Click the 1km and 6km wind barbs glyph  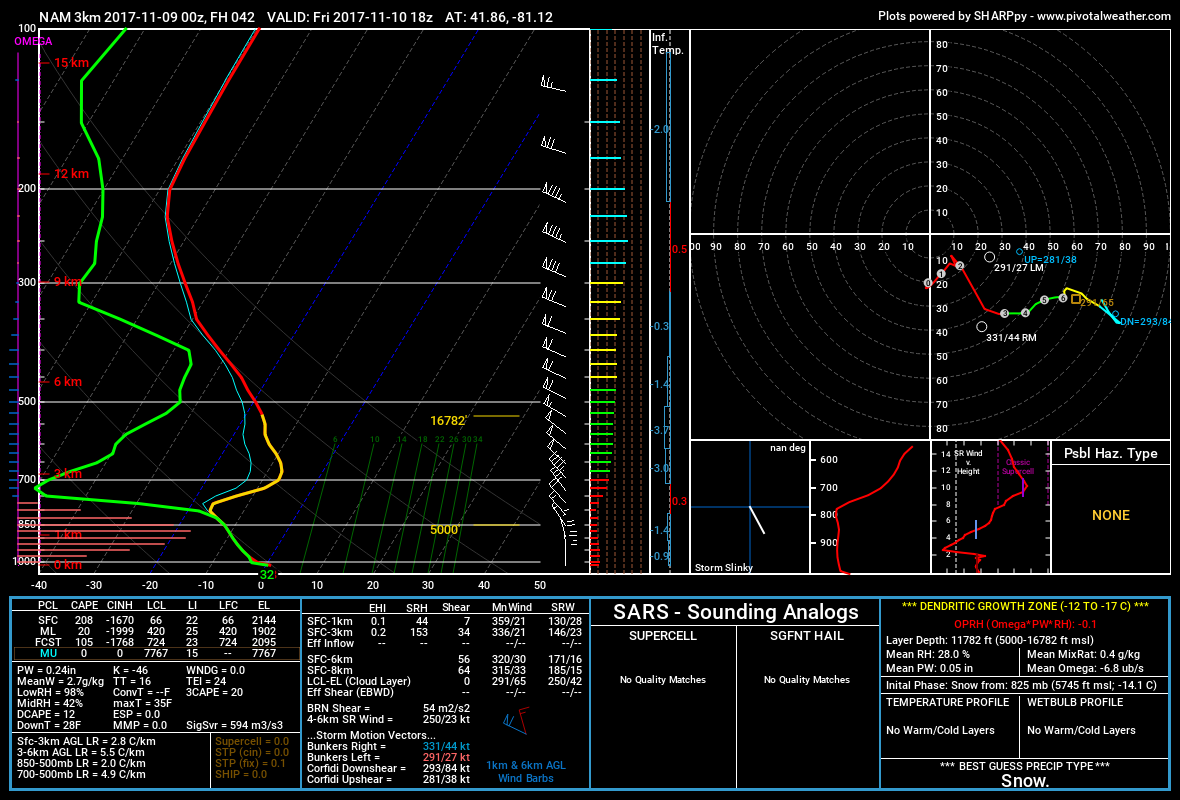[516, 720]
